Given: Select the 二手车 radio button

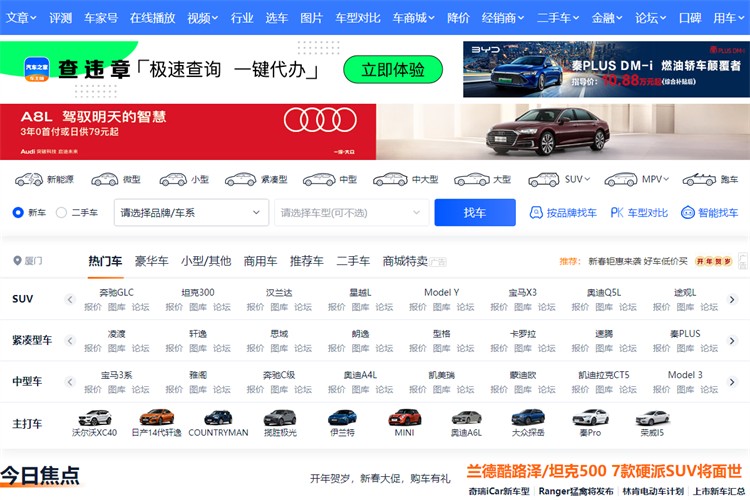Looking at the screenshot, I should point(61,212).
